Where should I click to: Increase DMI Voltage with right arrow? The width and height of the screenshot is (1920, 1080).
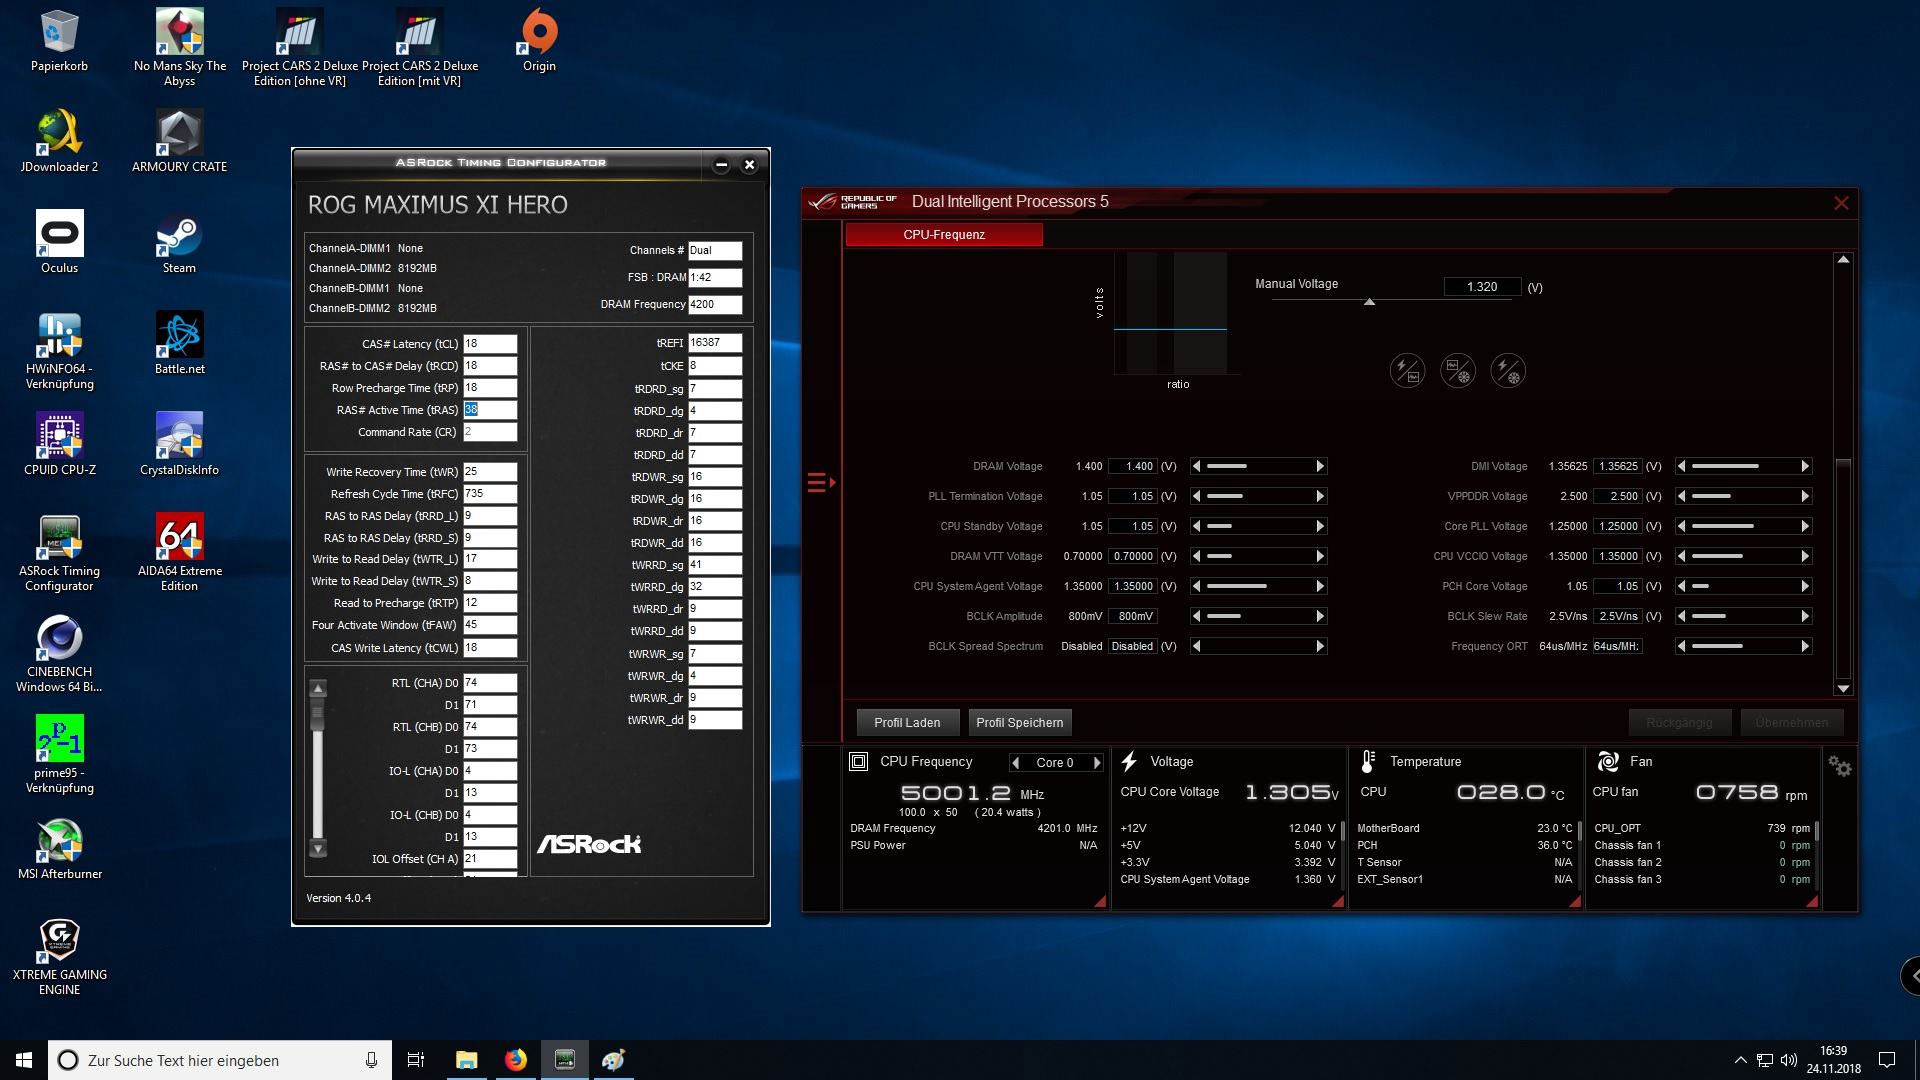(x=1805, y=466)
